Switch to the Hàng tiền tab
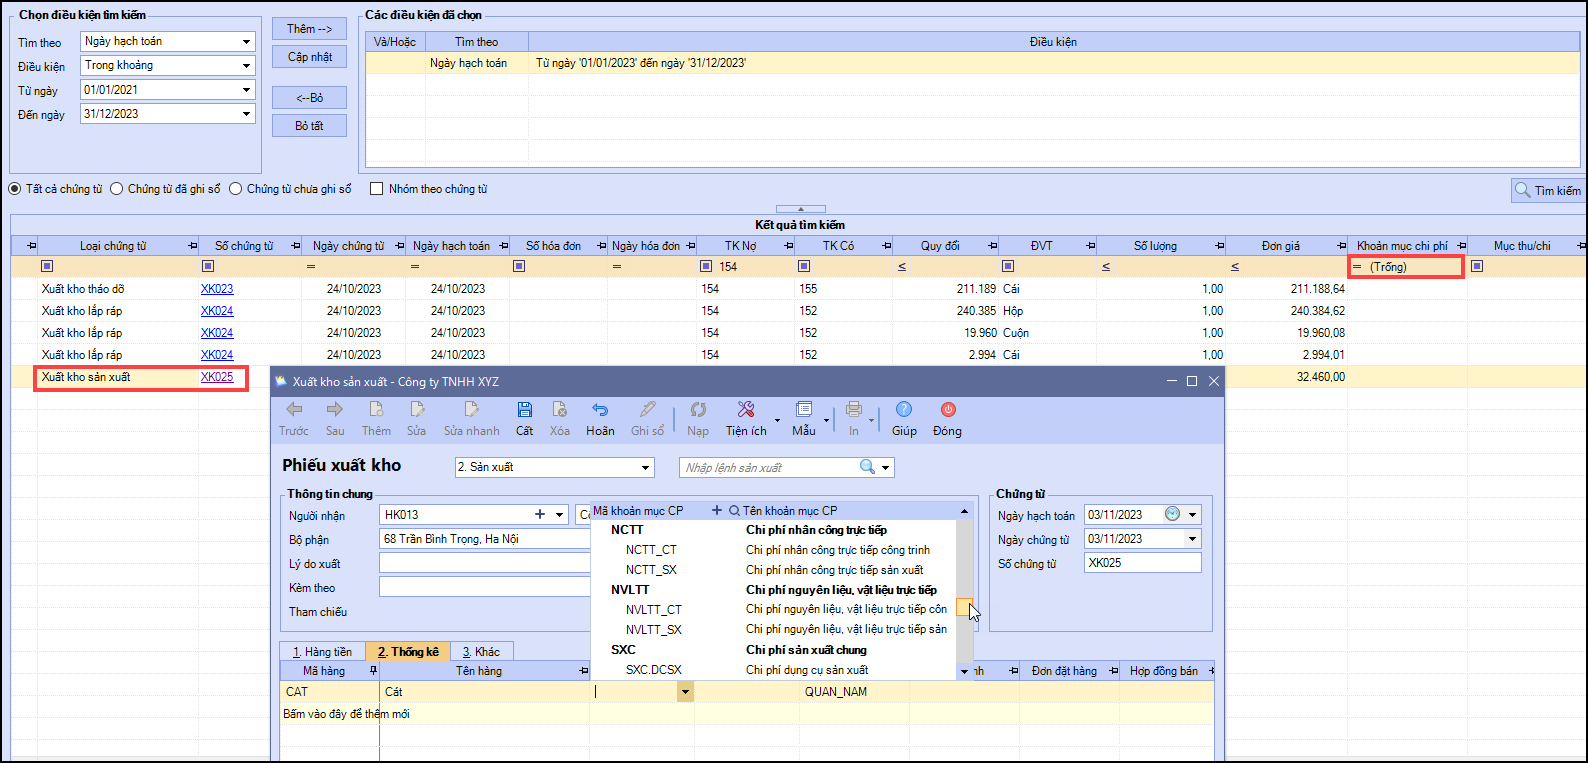 tap(322, 651)
